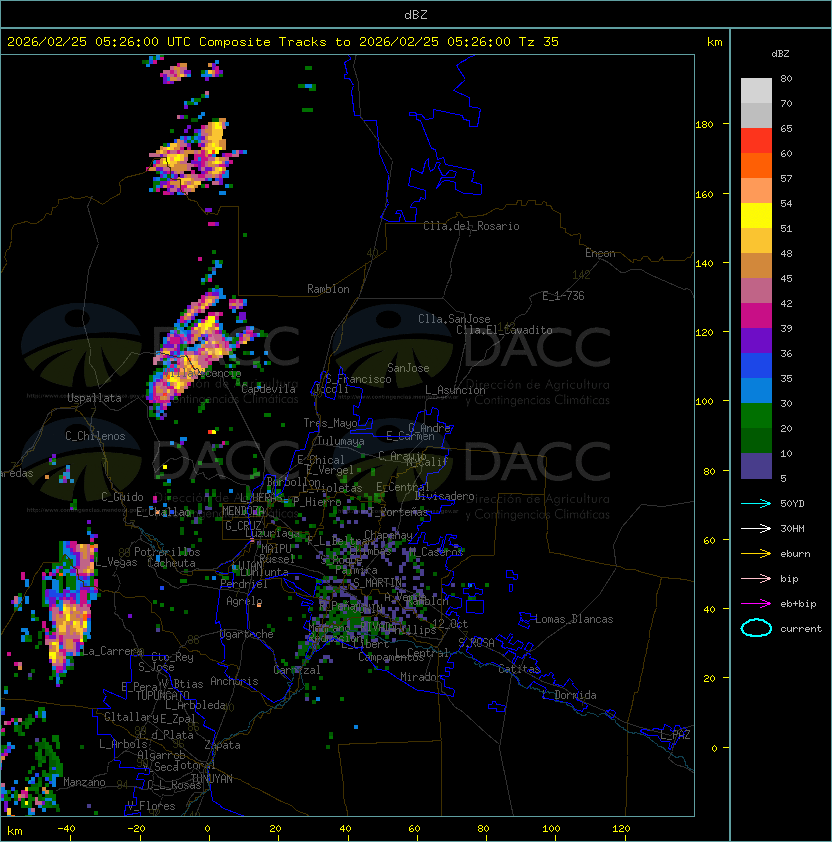
Task: Click the light blue 30-35 dBZ swatch
Action: pyautogui.click(x=756, y=391)
